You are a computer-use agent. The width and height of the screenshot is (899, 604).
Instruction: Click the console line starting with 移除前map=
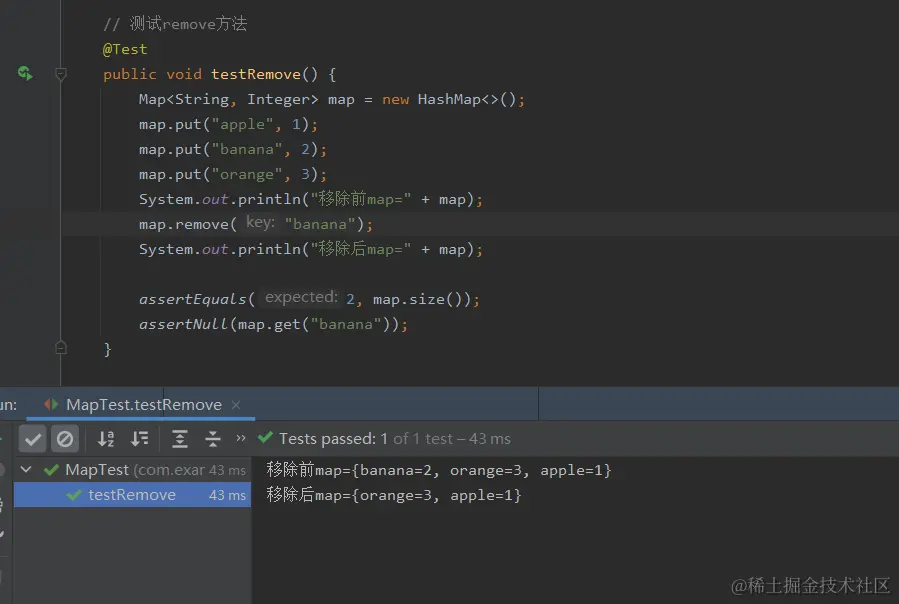point(439,470)
